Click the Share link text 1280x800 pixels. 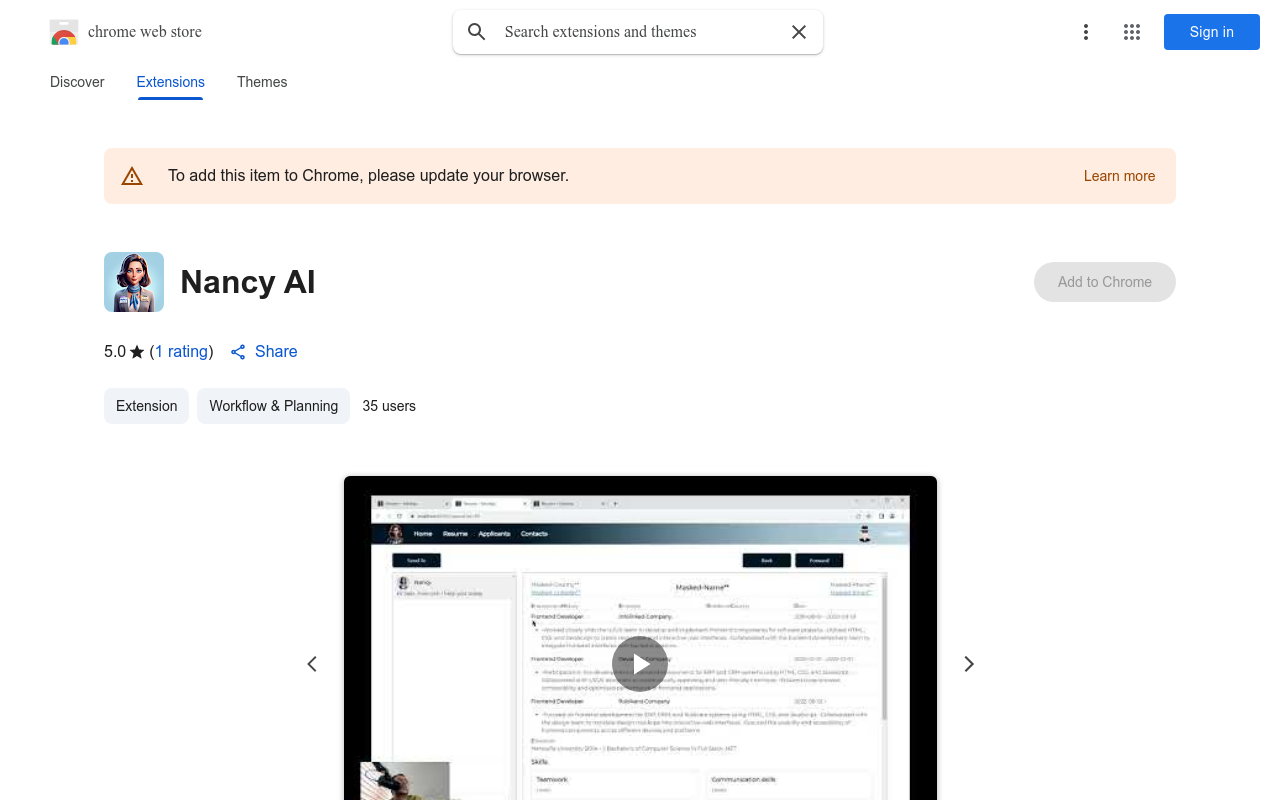click(x=276, y=352)
